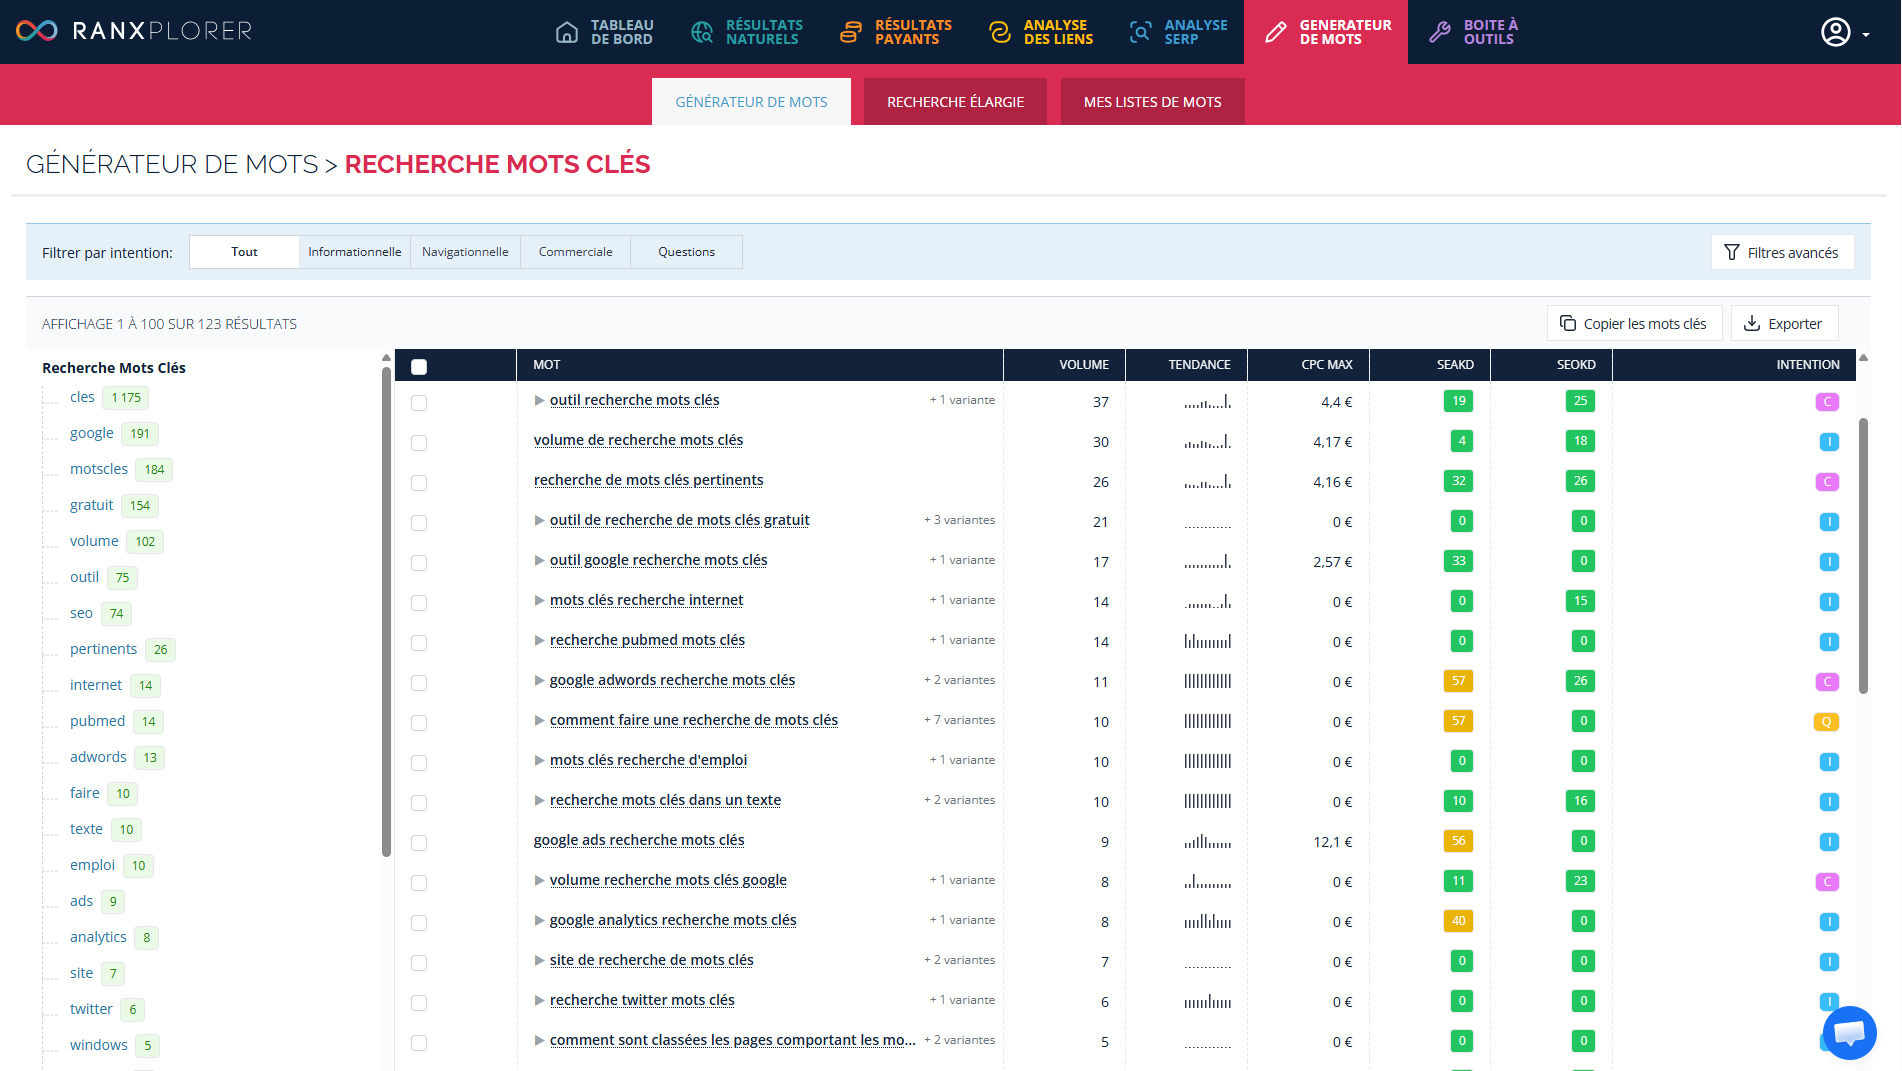Open Résultats Payants coins icon
Screen dimensions: 1902x1071
pos(850,32)
